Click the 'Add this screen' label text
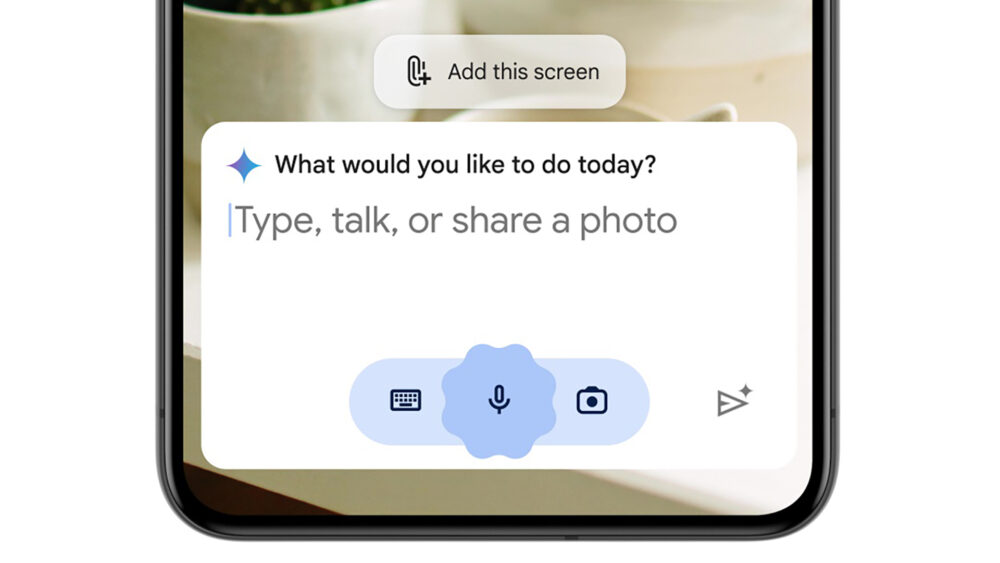This screenshot has width=1000, height=563. coord(524,71)
